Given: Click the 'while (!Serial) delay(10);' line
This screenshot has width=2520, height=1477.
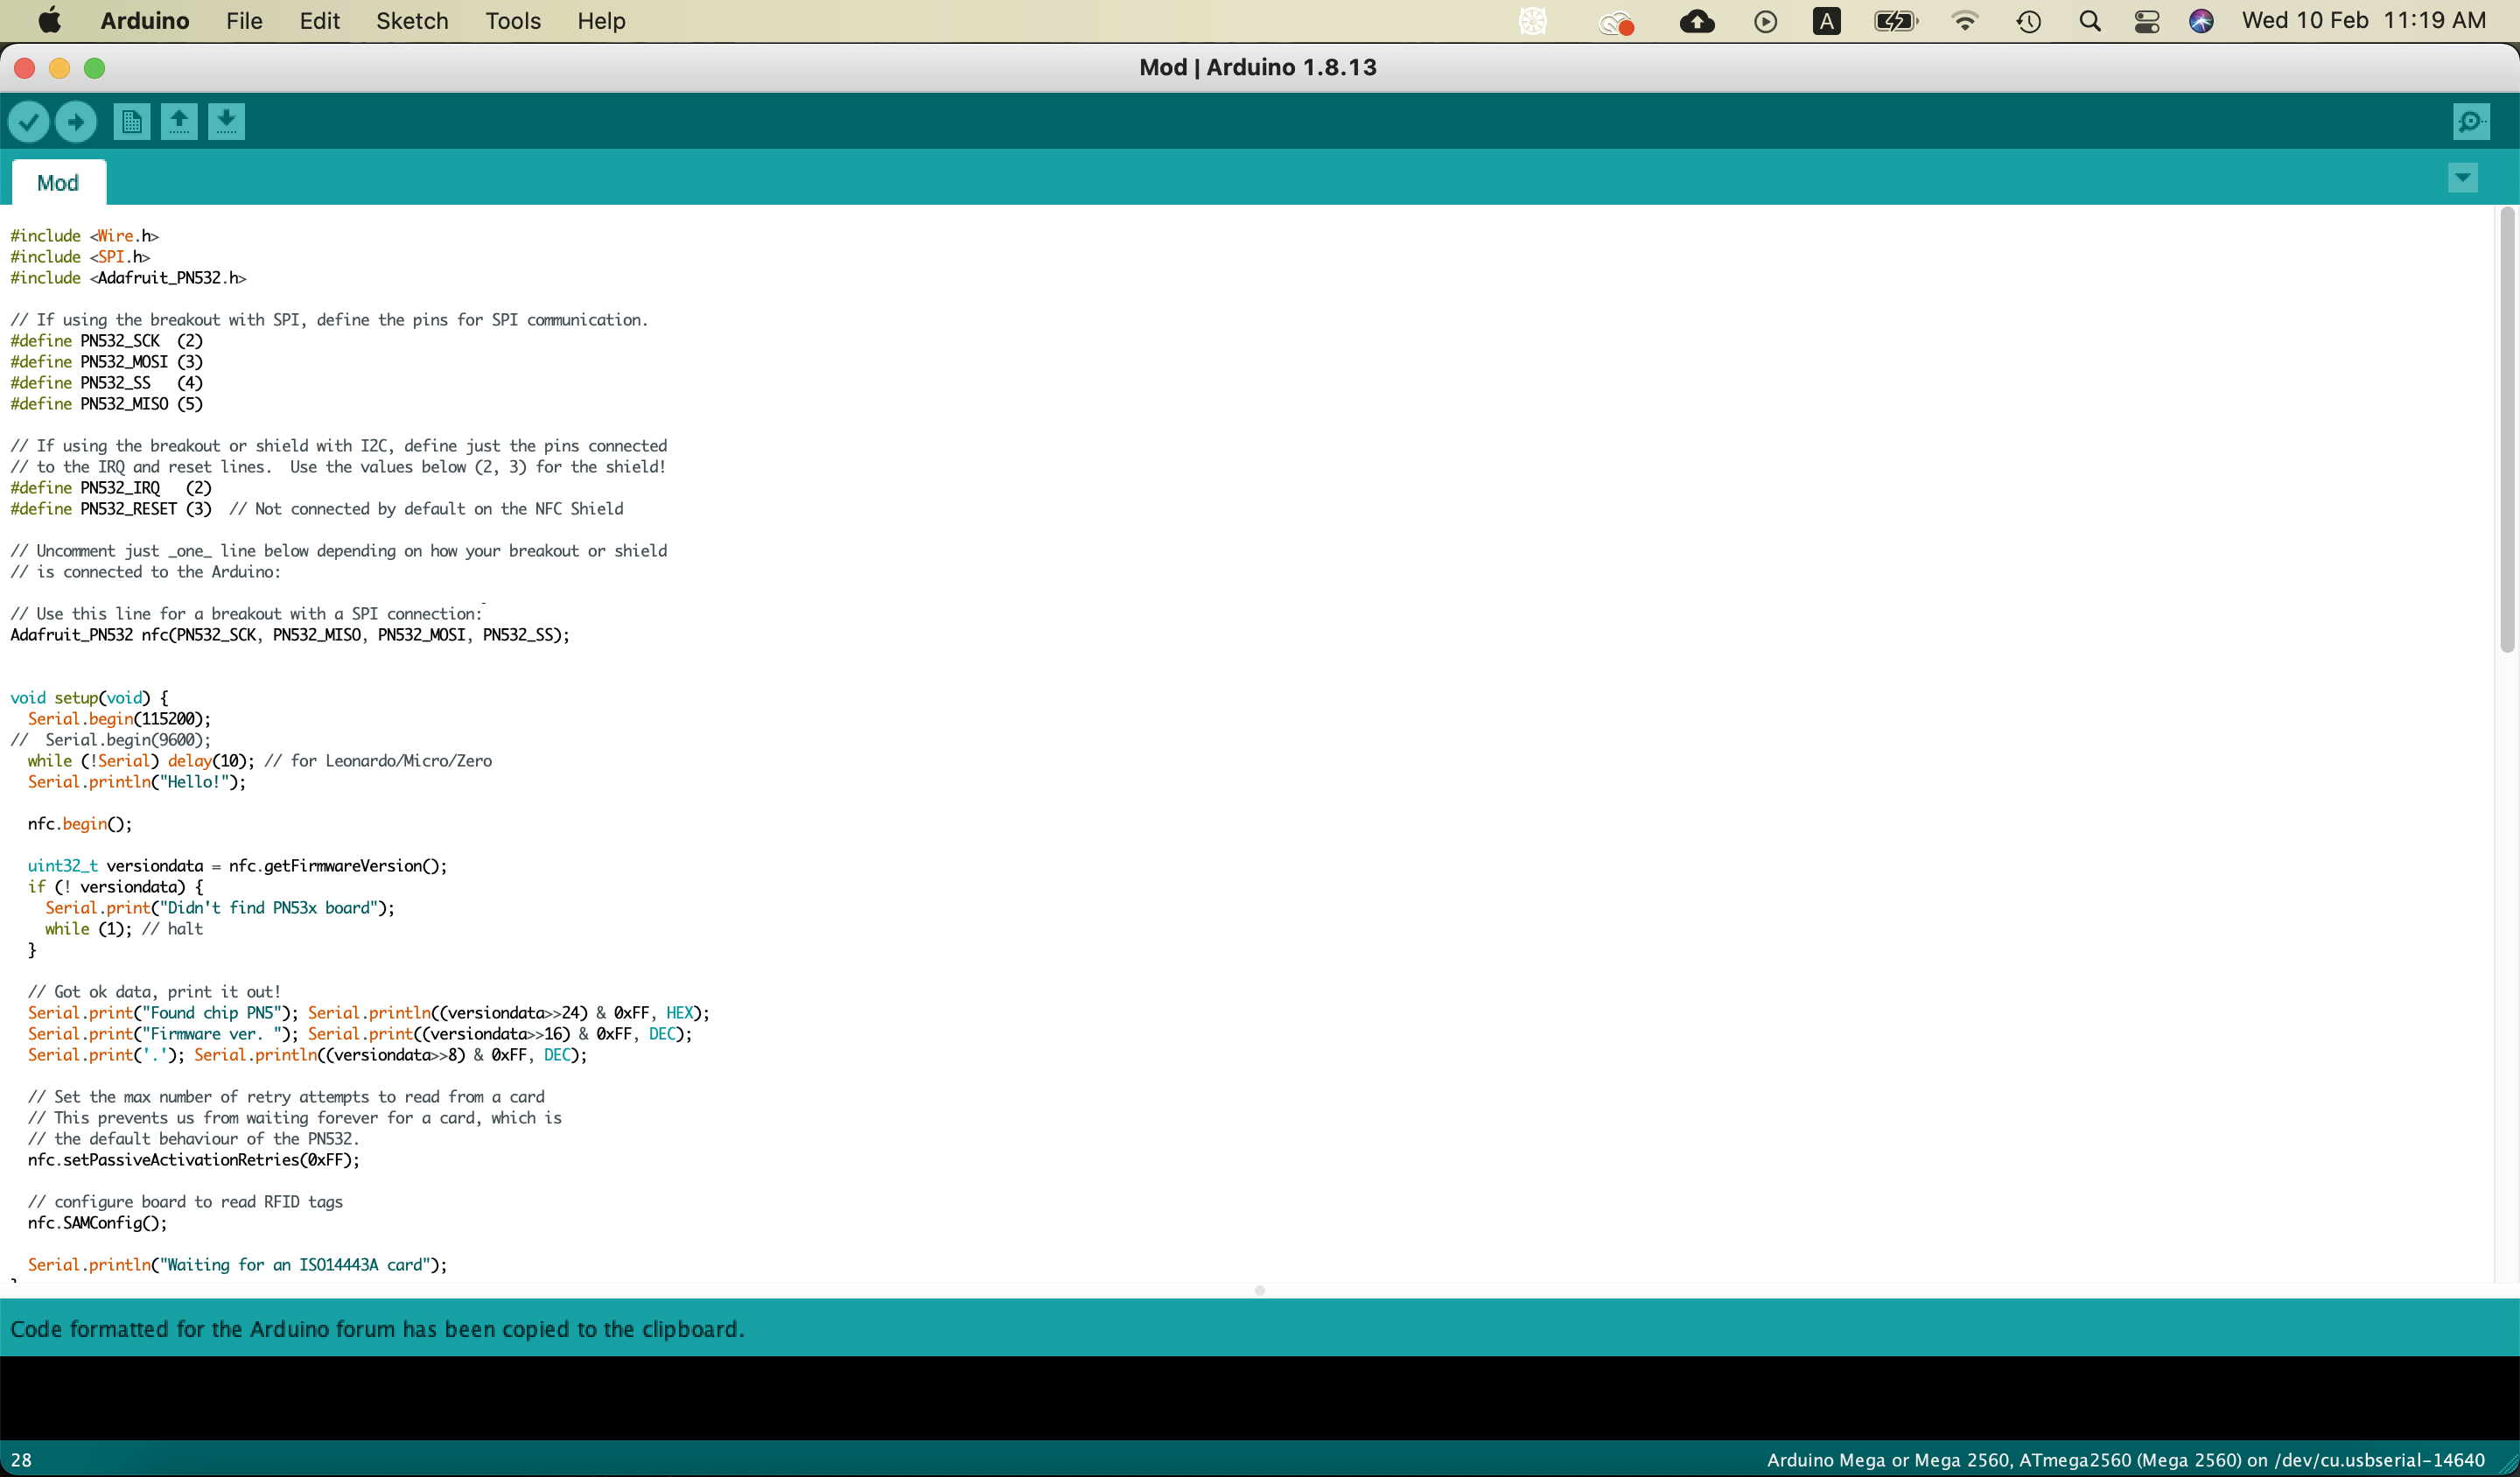Looking at the screenshot, I should [x=260, y=761].
